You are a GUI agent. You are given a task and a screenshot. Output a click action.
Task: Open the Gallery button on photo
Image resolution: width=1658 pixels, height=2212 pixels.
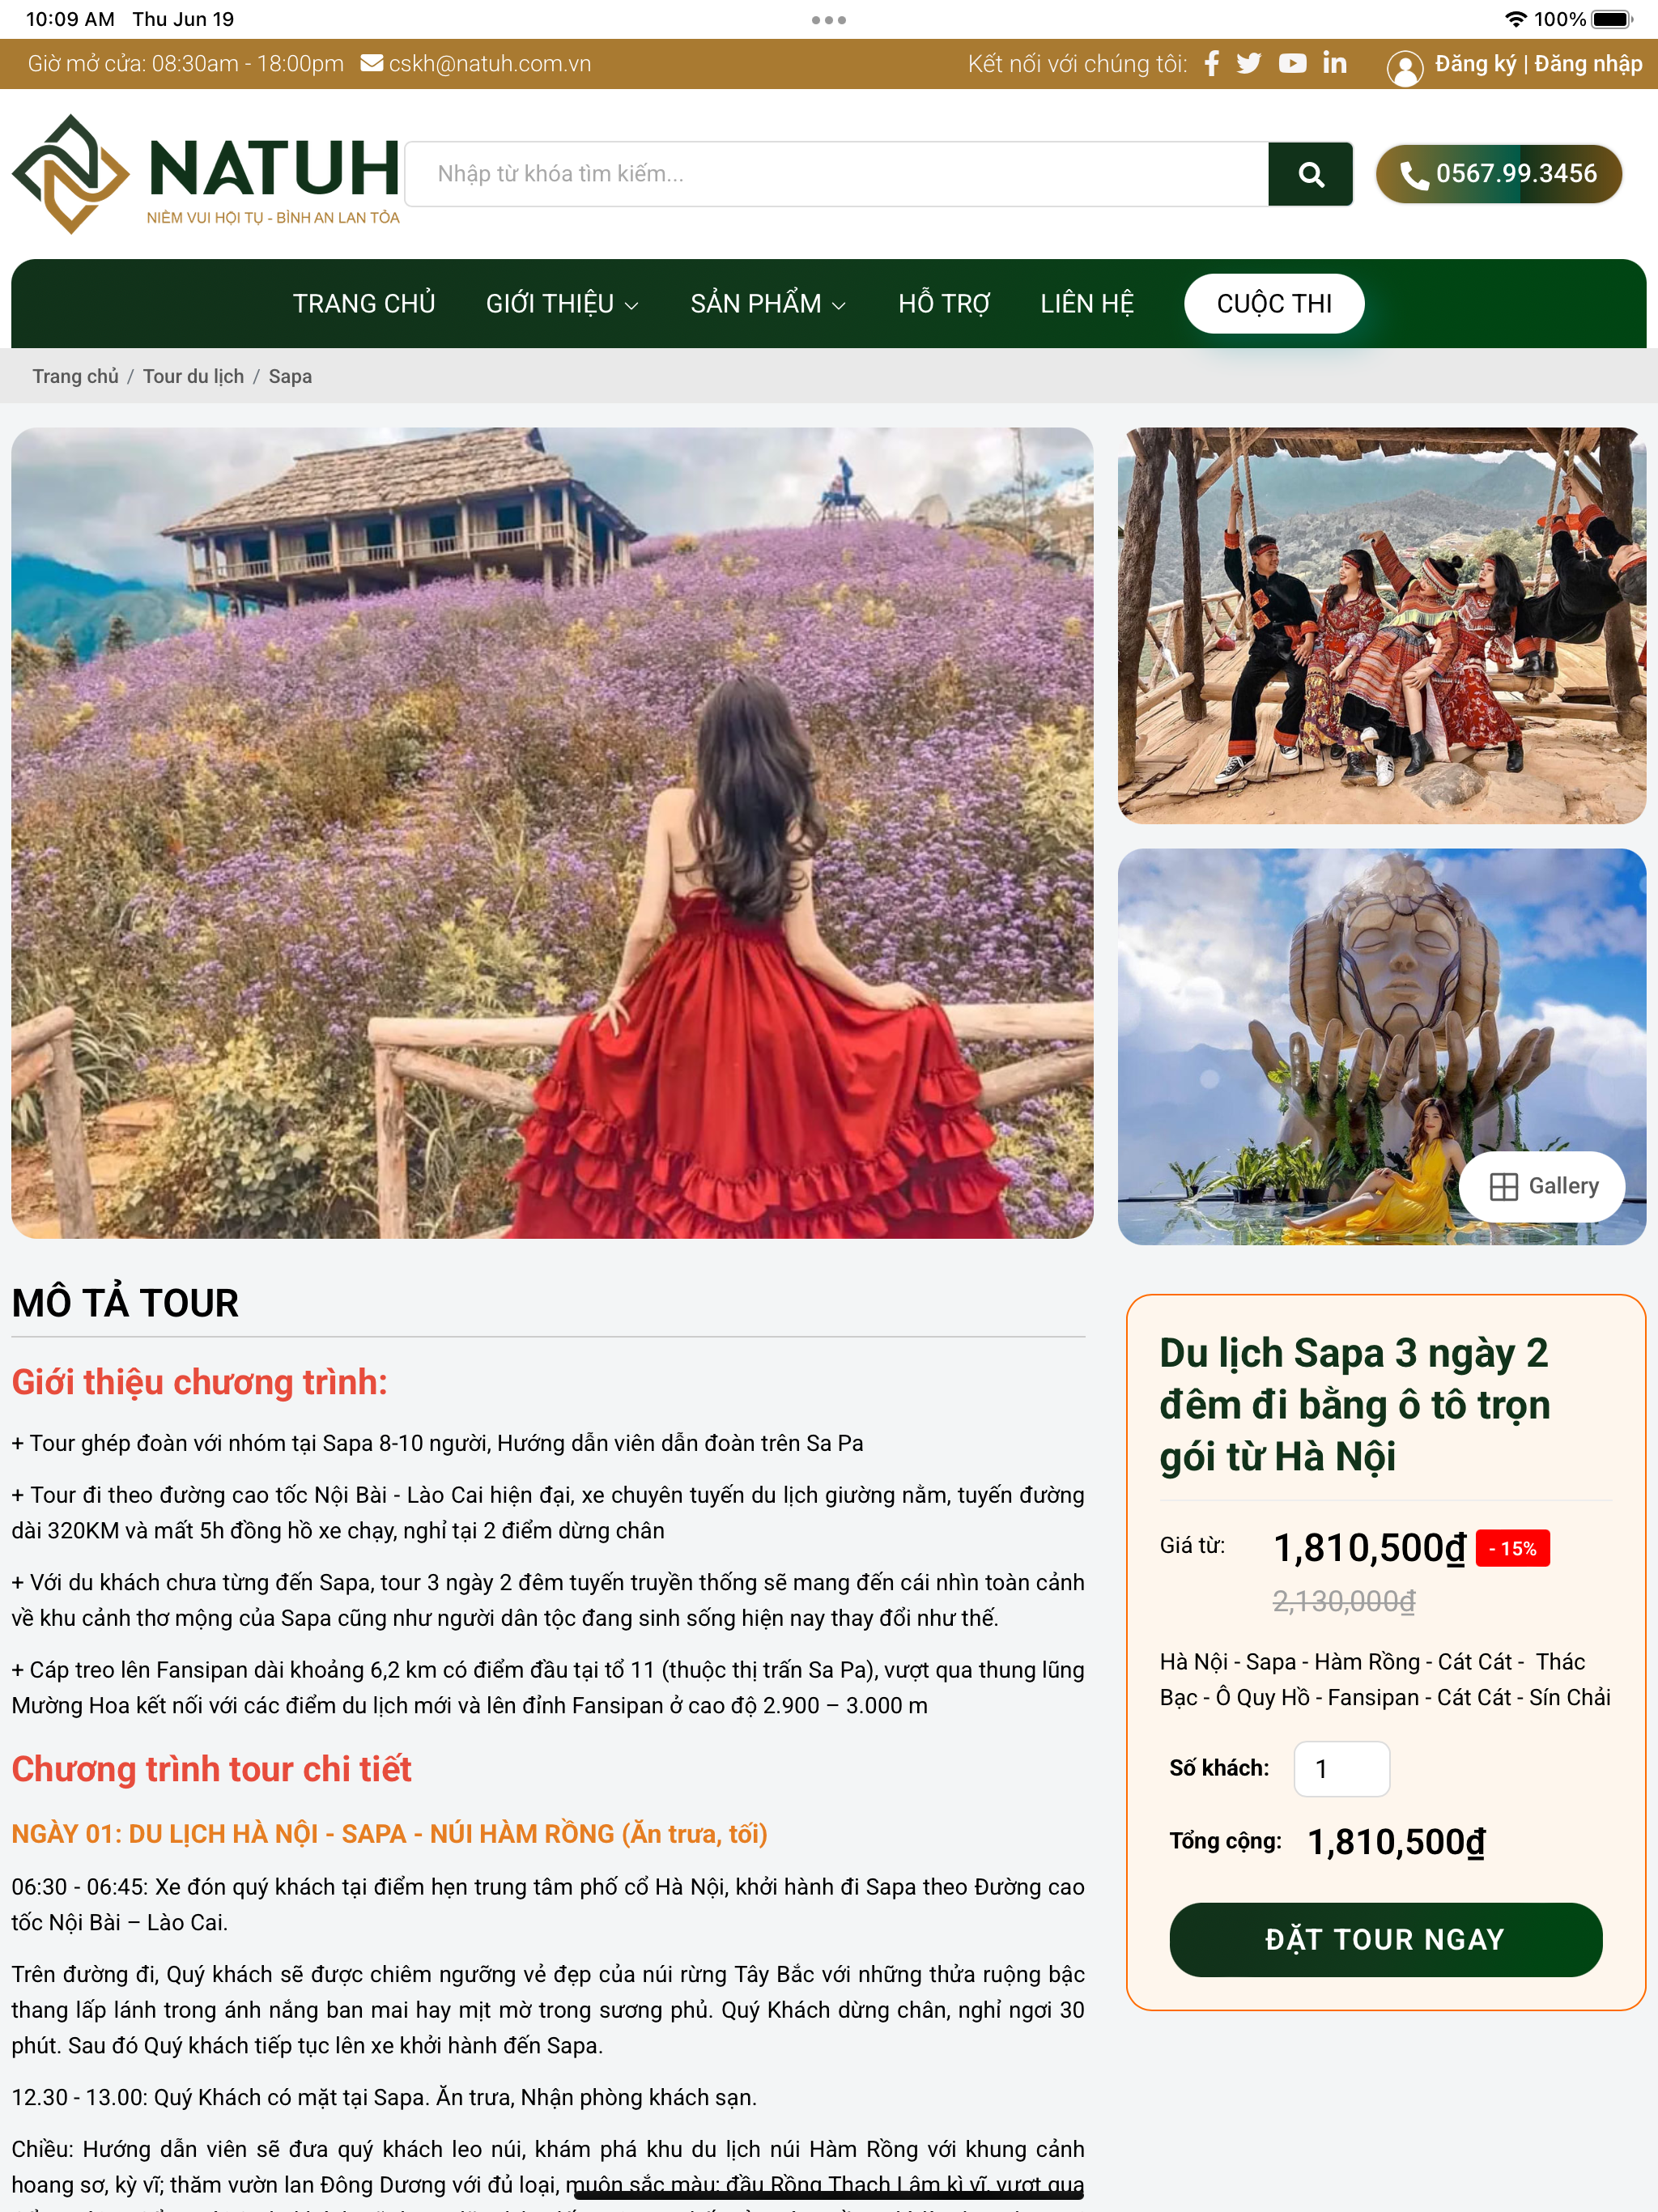(x=1542, y=1186)
